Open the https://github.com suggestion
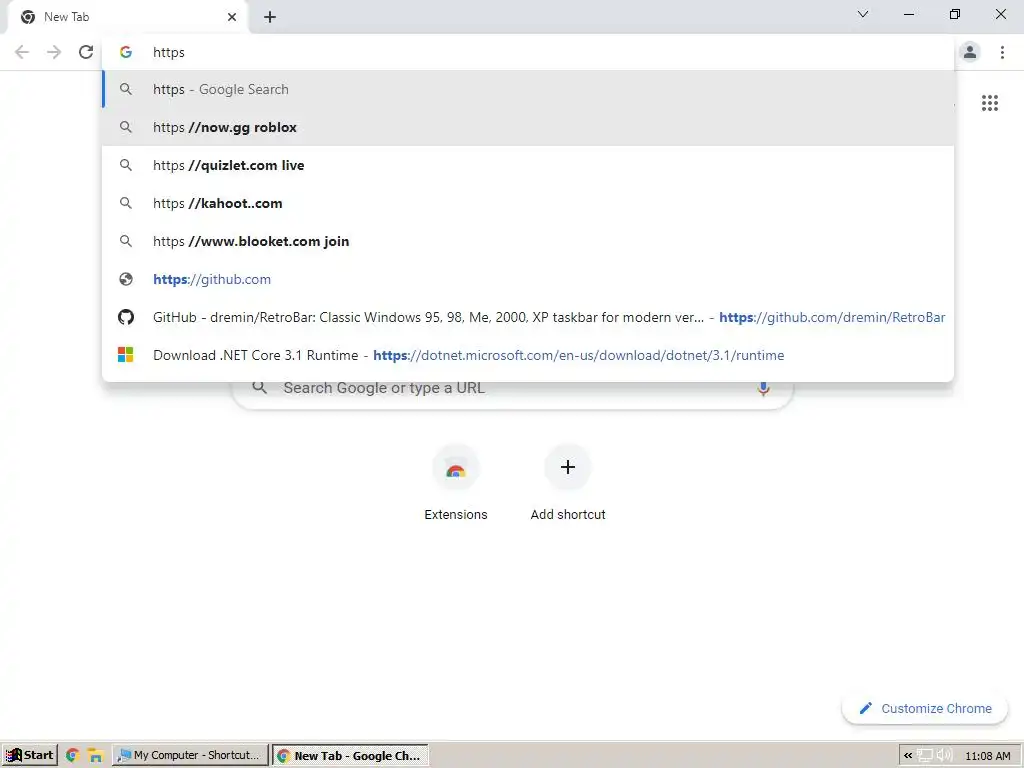The height and width of the screenshot is (768, 1024). tap(528, 279)
